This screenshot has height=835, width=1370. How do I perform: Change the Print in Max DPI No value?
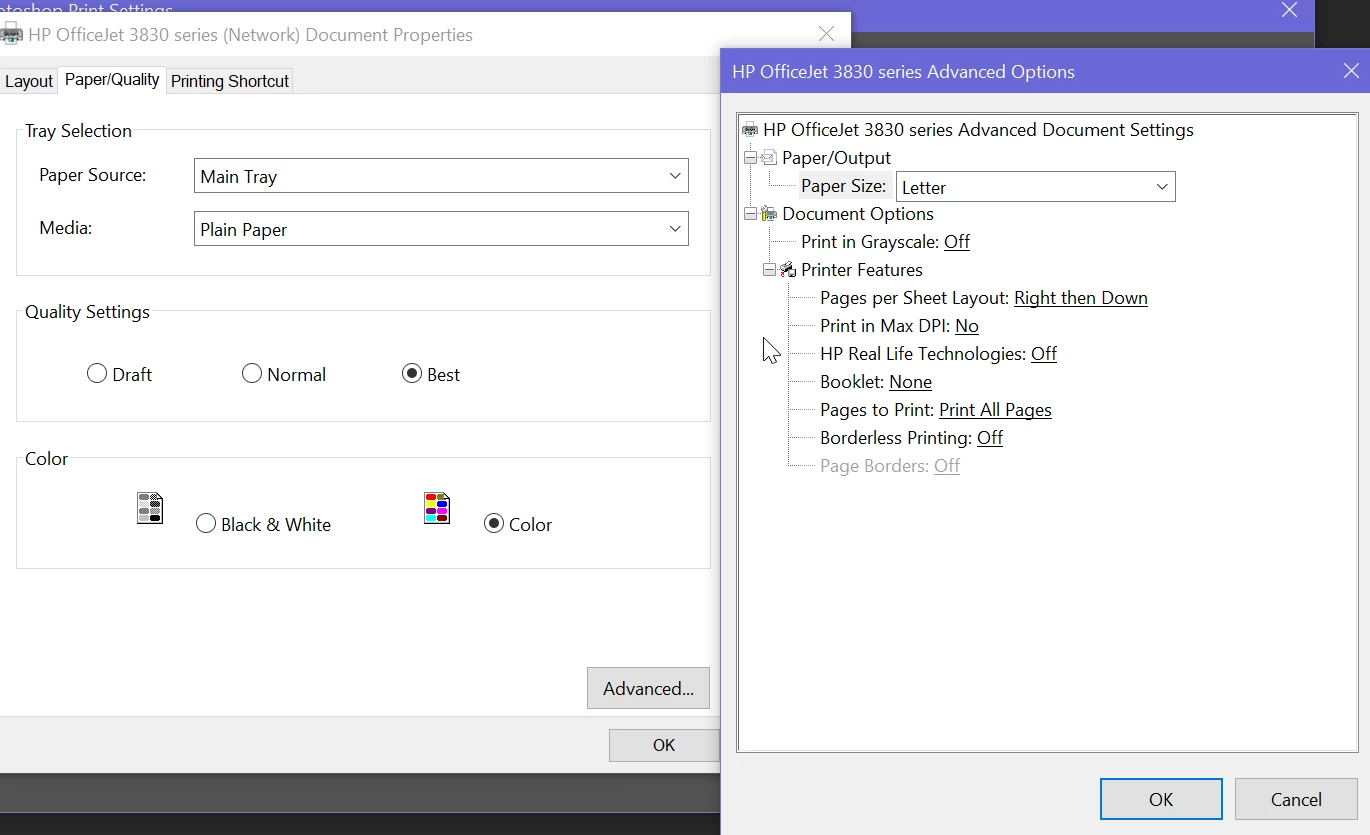click(x=967, y=326)
